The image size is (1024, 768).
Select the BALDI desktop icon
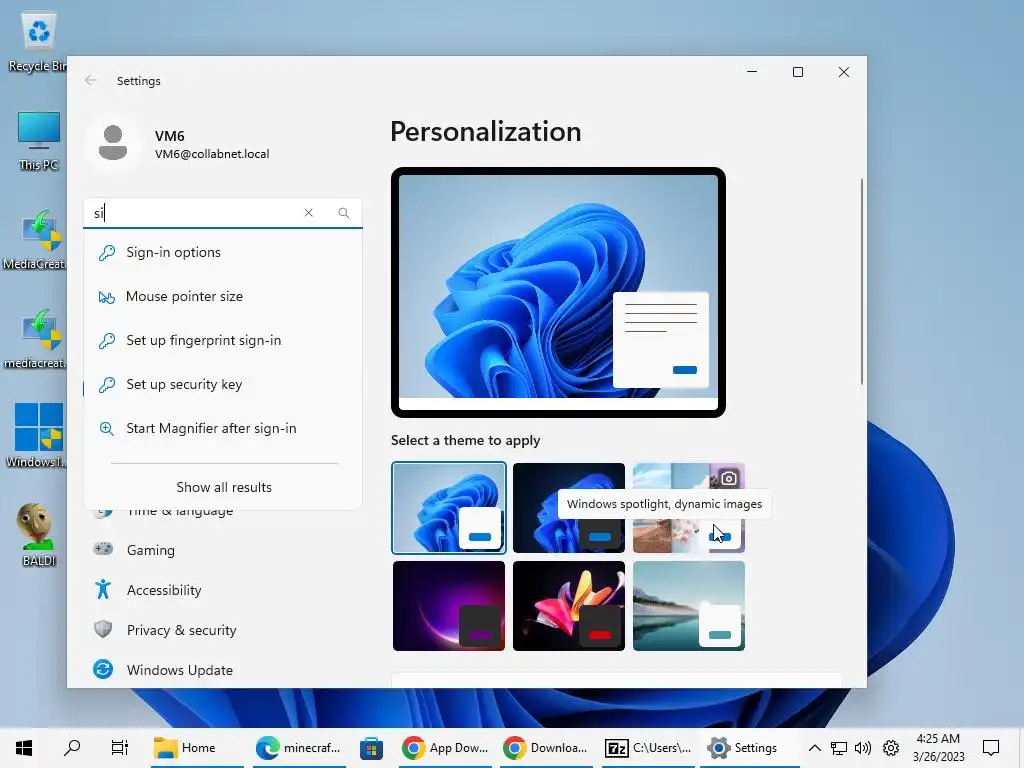pos(38,535)
